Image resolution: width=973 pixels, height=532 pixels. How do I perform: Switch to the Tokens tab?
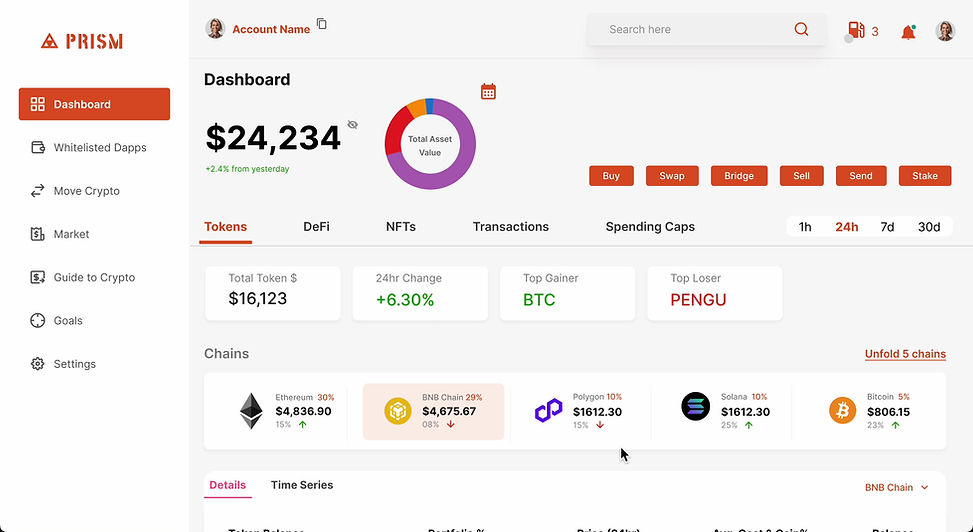pos(226,227)
